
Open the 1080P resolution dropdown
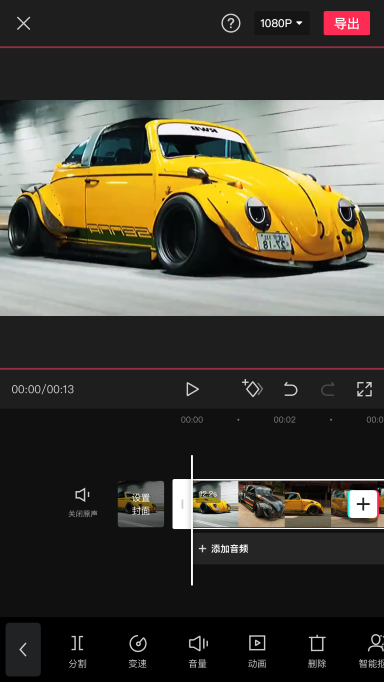[281, 23]
